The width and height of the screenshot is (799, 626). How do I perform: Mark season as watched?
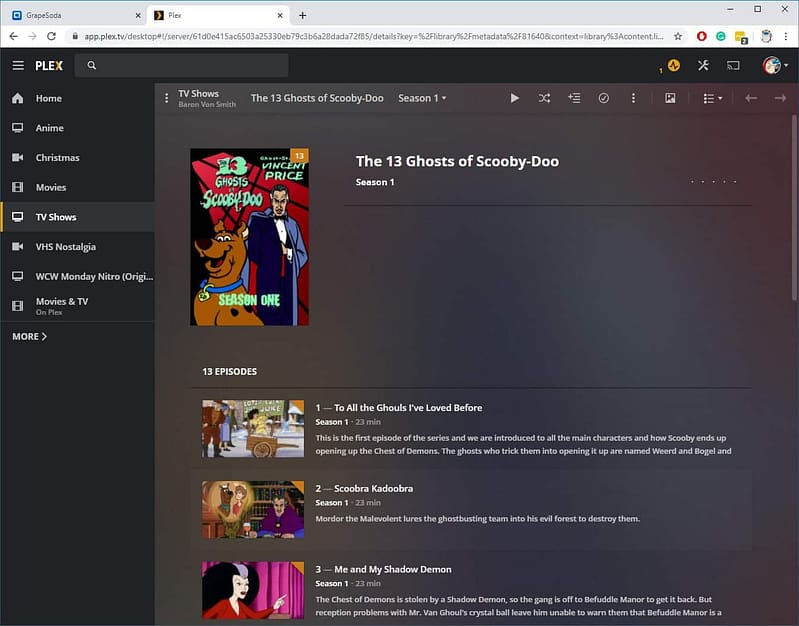coord(603,98)
